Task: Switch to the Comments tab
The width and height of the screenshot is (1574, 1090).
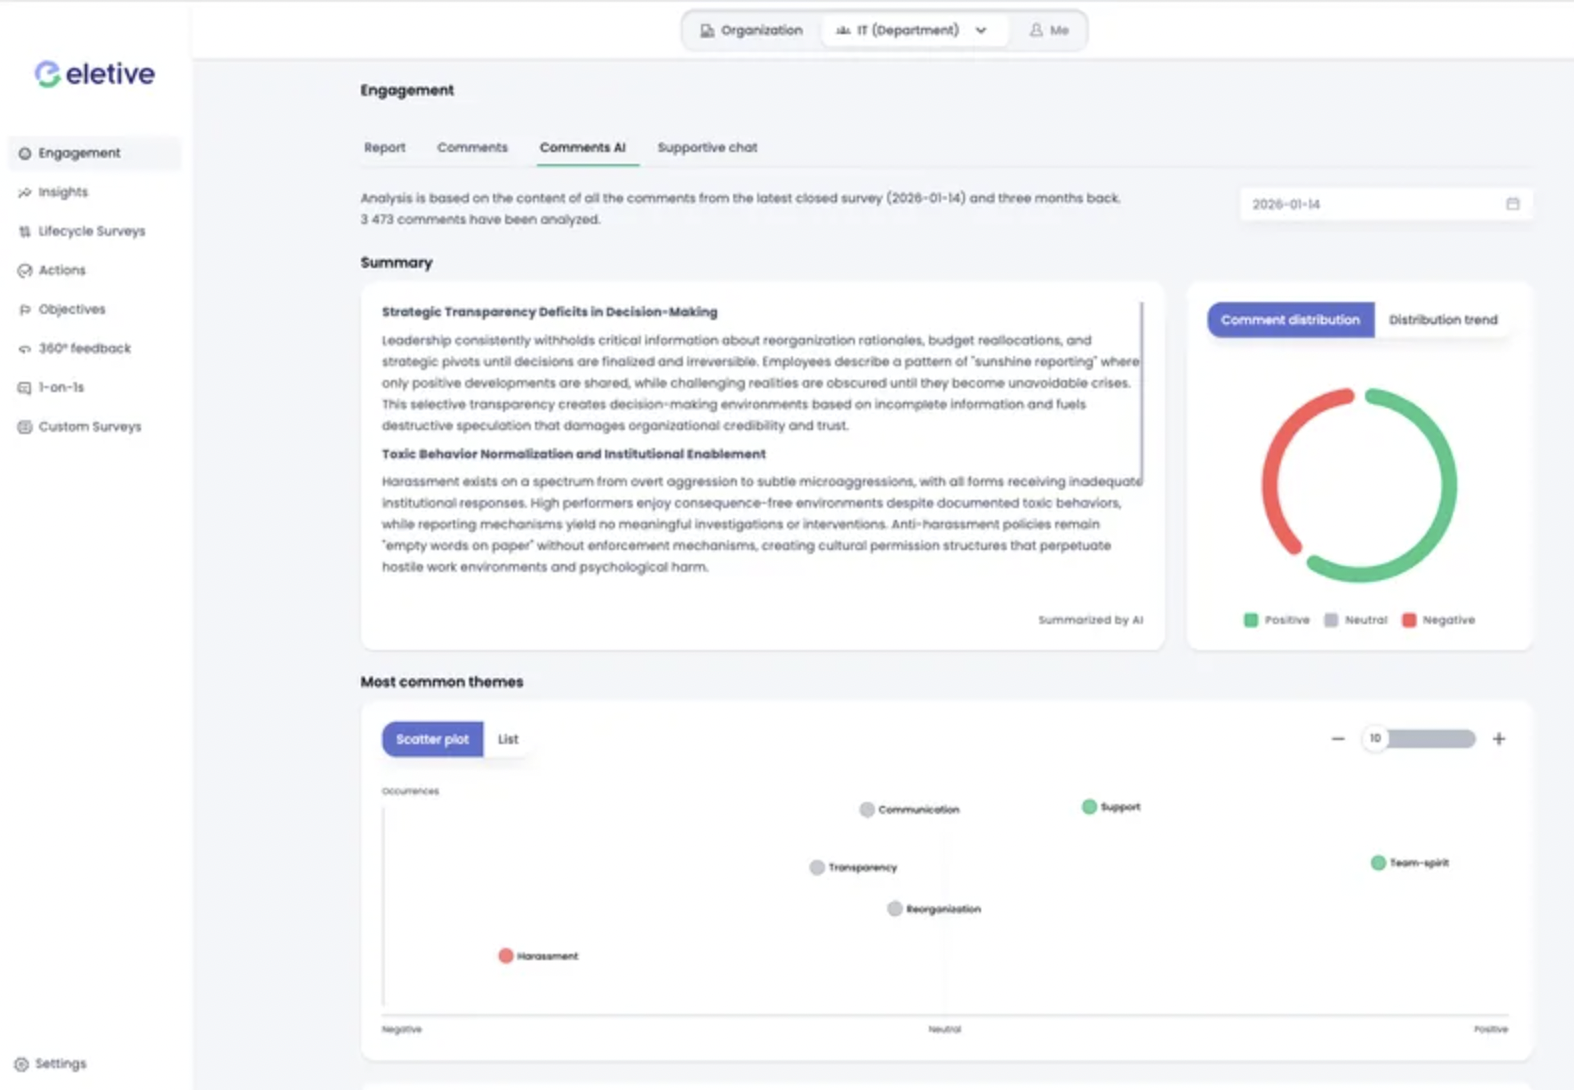Action: pos(472,147)
